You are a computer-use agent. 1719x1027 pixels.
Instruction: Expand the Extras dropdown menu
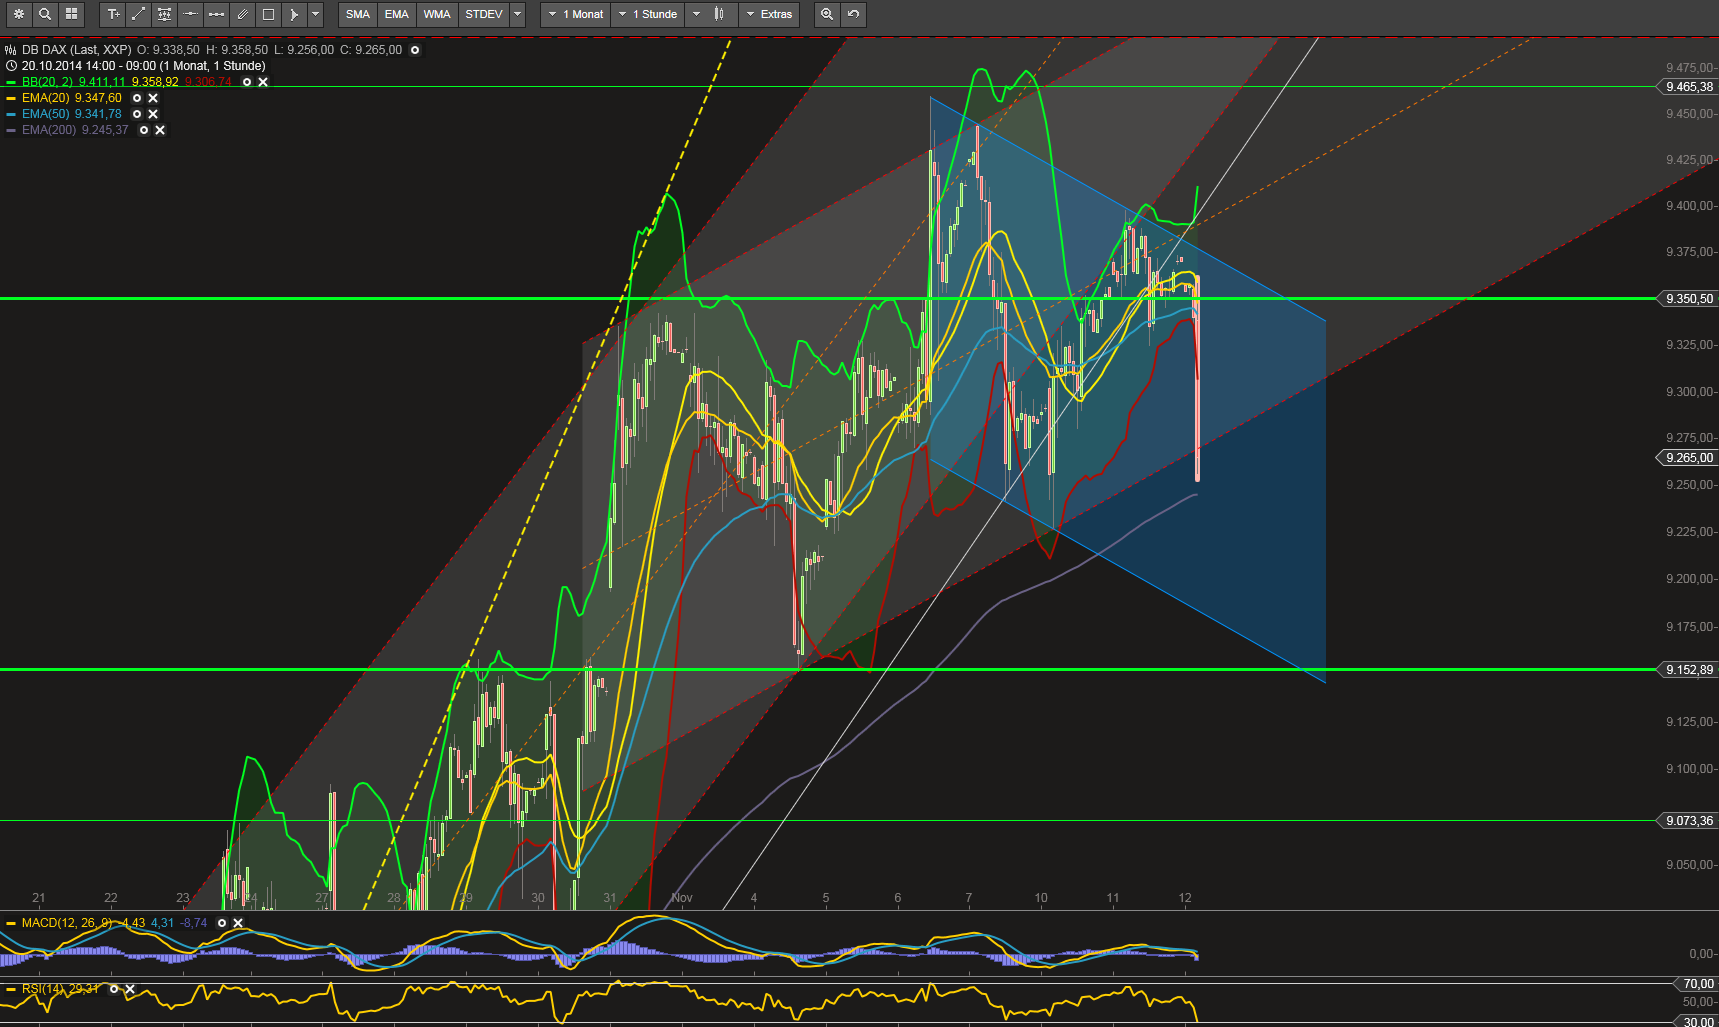[x=769, y=14]
